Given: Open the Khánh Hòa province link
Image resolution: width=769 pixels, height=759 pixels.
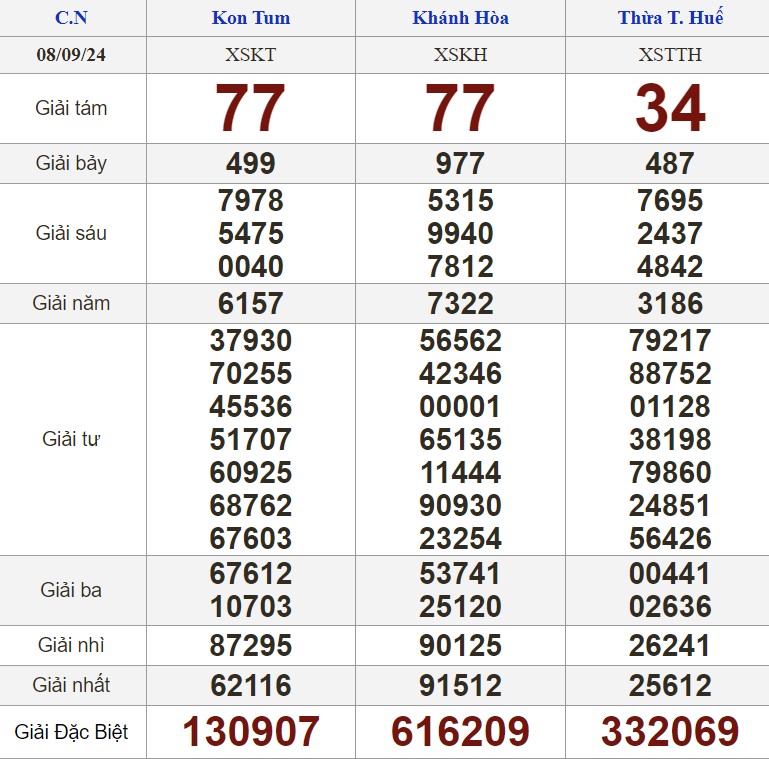Looking at the screenshot, I should click(x=460, y=18).
